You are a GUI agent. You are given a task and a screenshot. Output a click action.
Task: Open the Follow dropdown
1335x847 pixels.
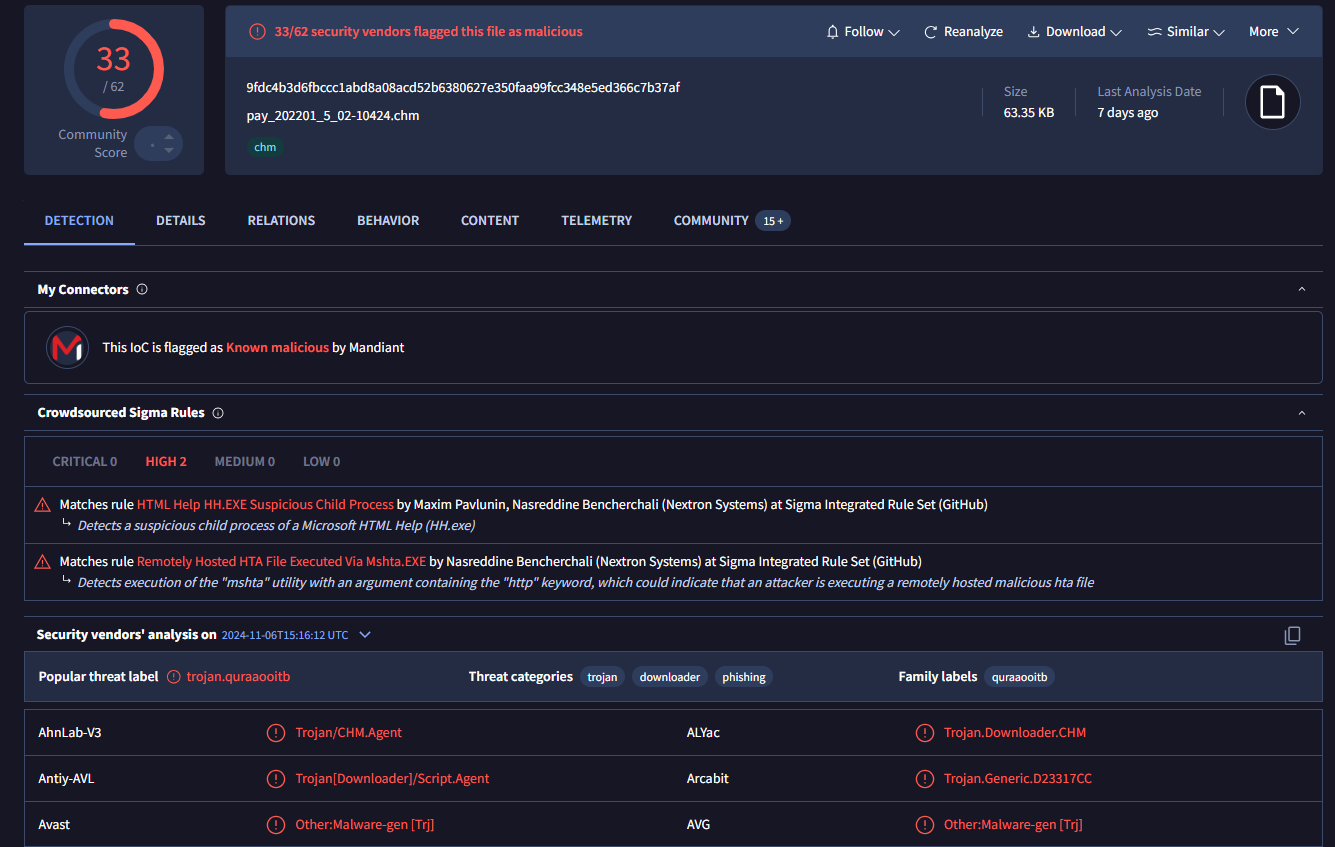(x=862, y=32)
